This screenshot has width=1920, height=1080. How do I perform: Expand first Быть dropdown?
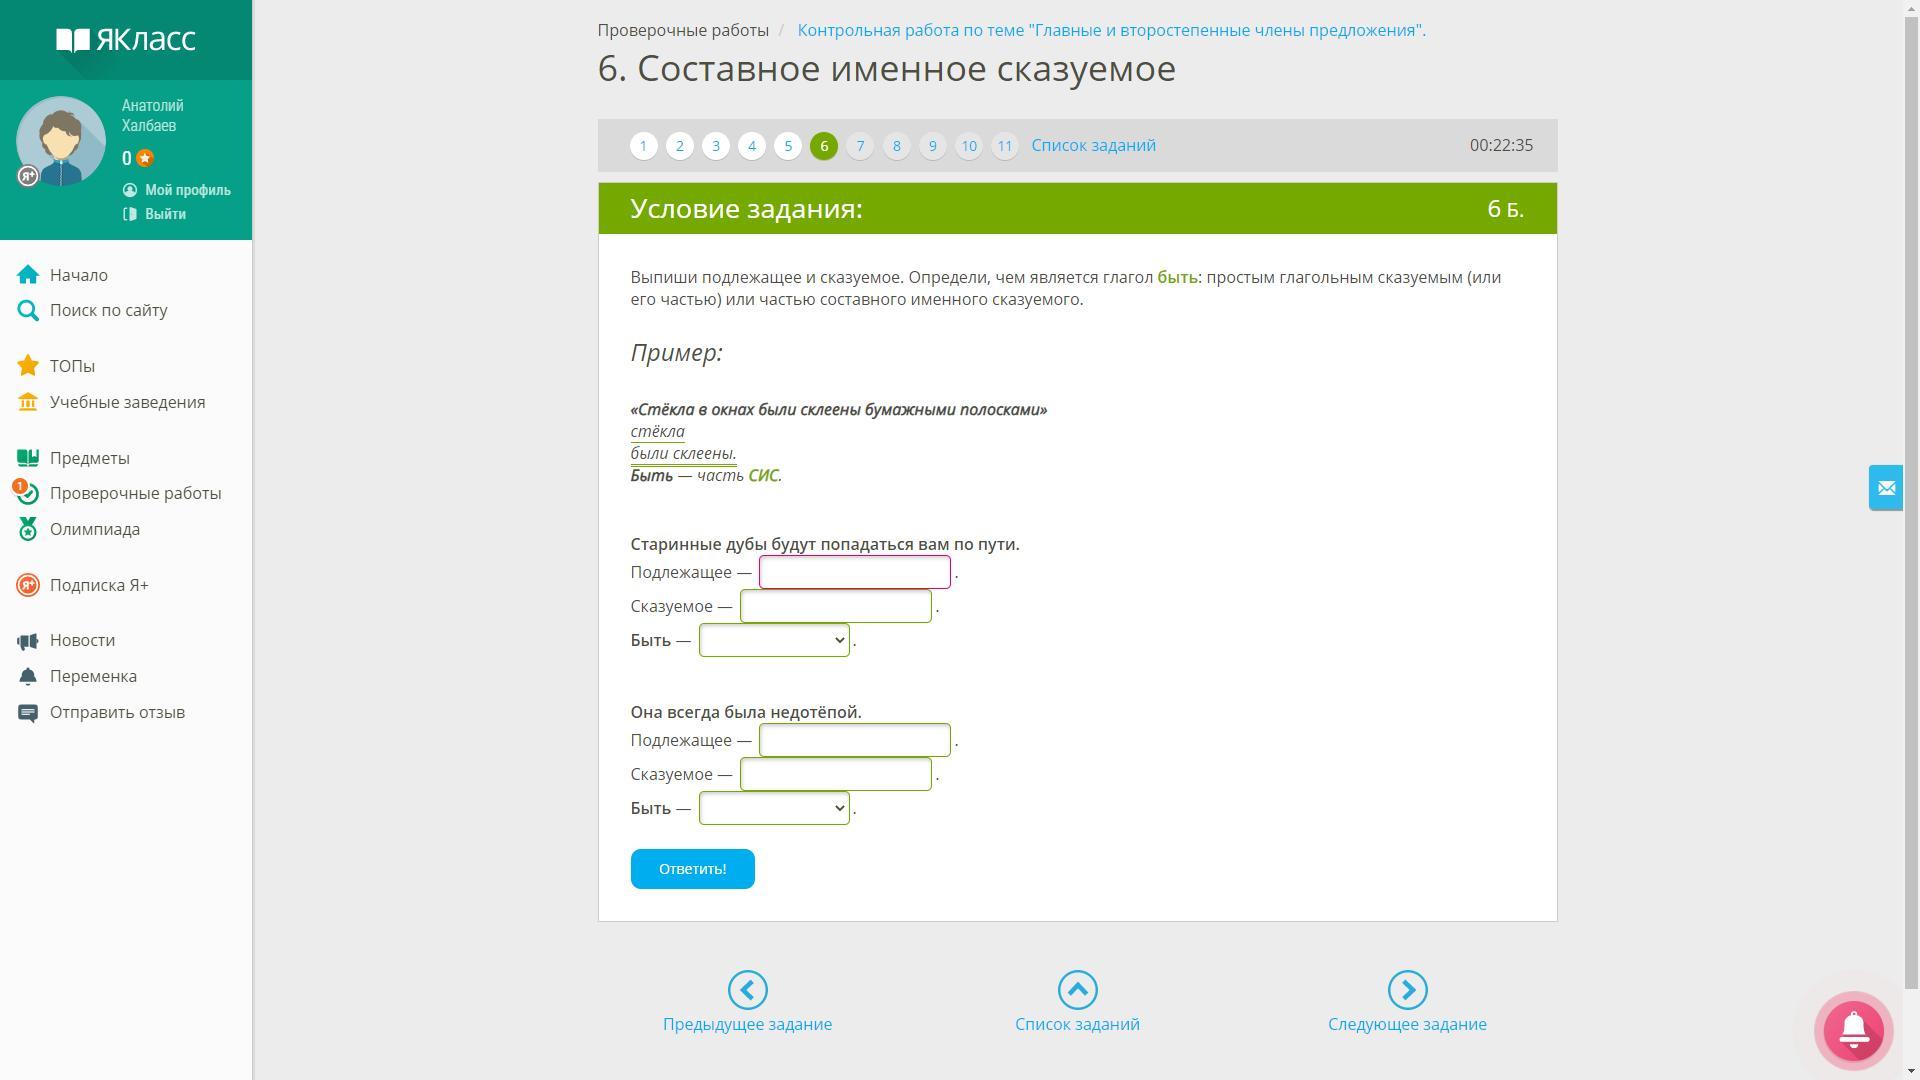pos(774,640)
